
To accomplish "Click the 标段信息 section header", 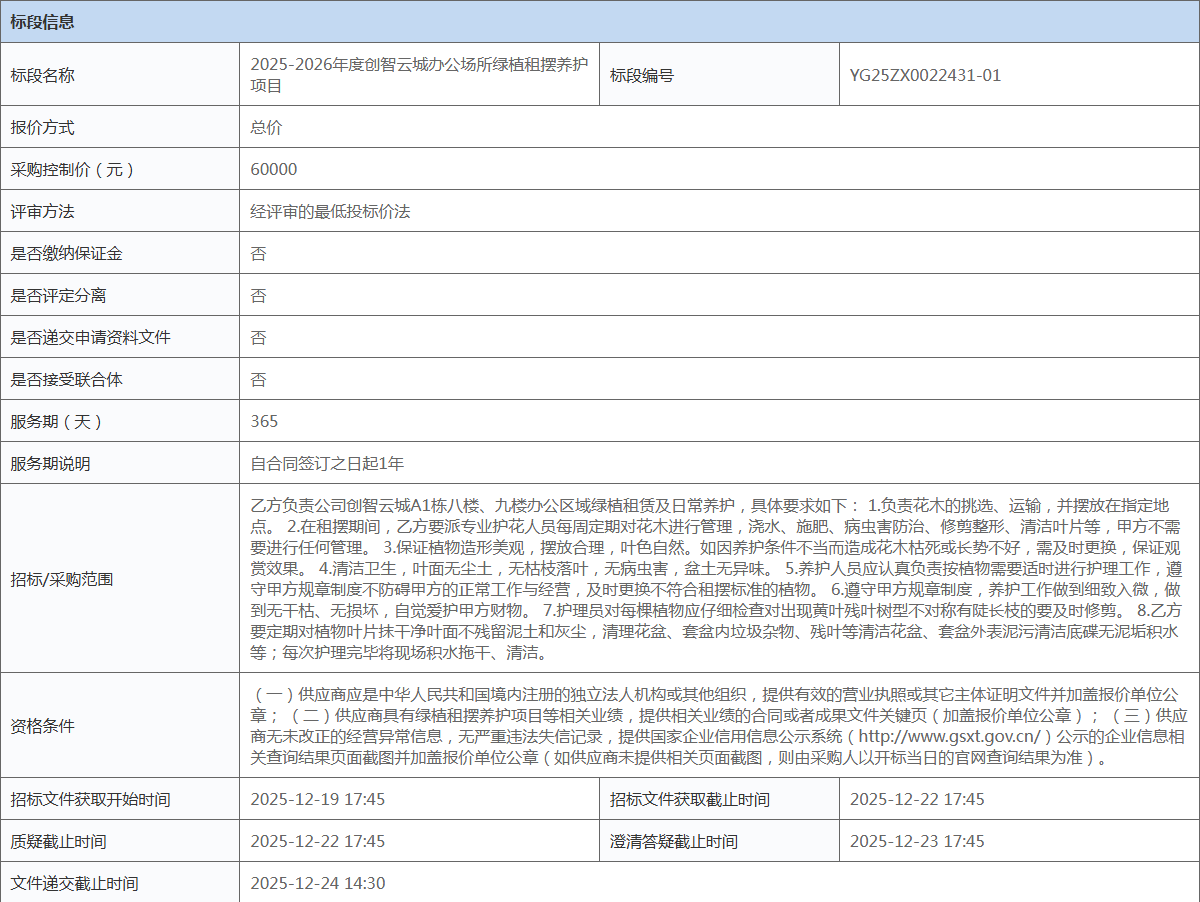I will click(x=42, y=22).
